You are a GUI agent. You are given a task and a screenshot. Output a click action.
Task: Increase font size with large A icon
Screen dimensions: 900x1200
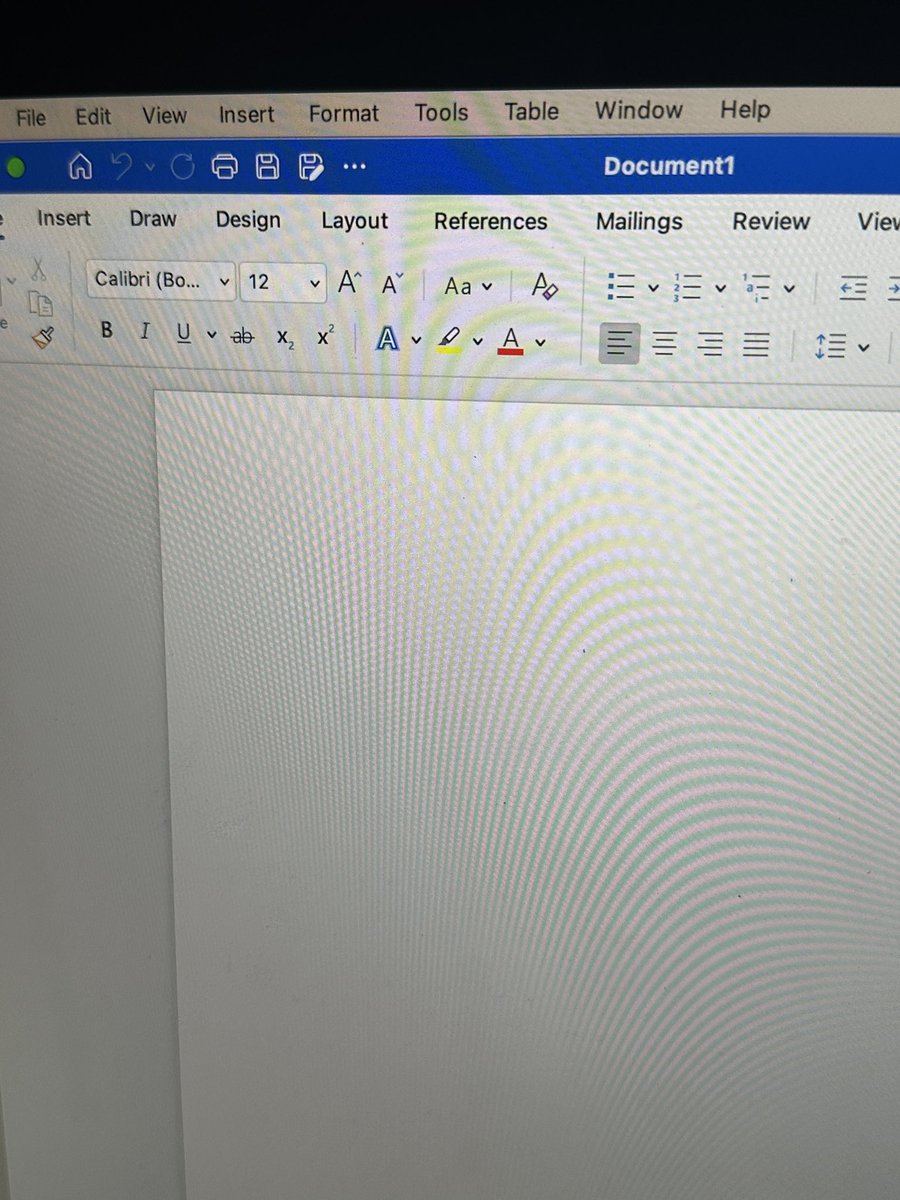349,283
